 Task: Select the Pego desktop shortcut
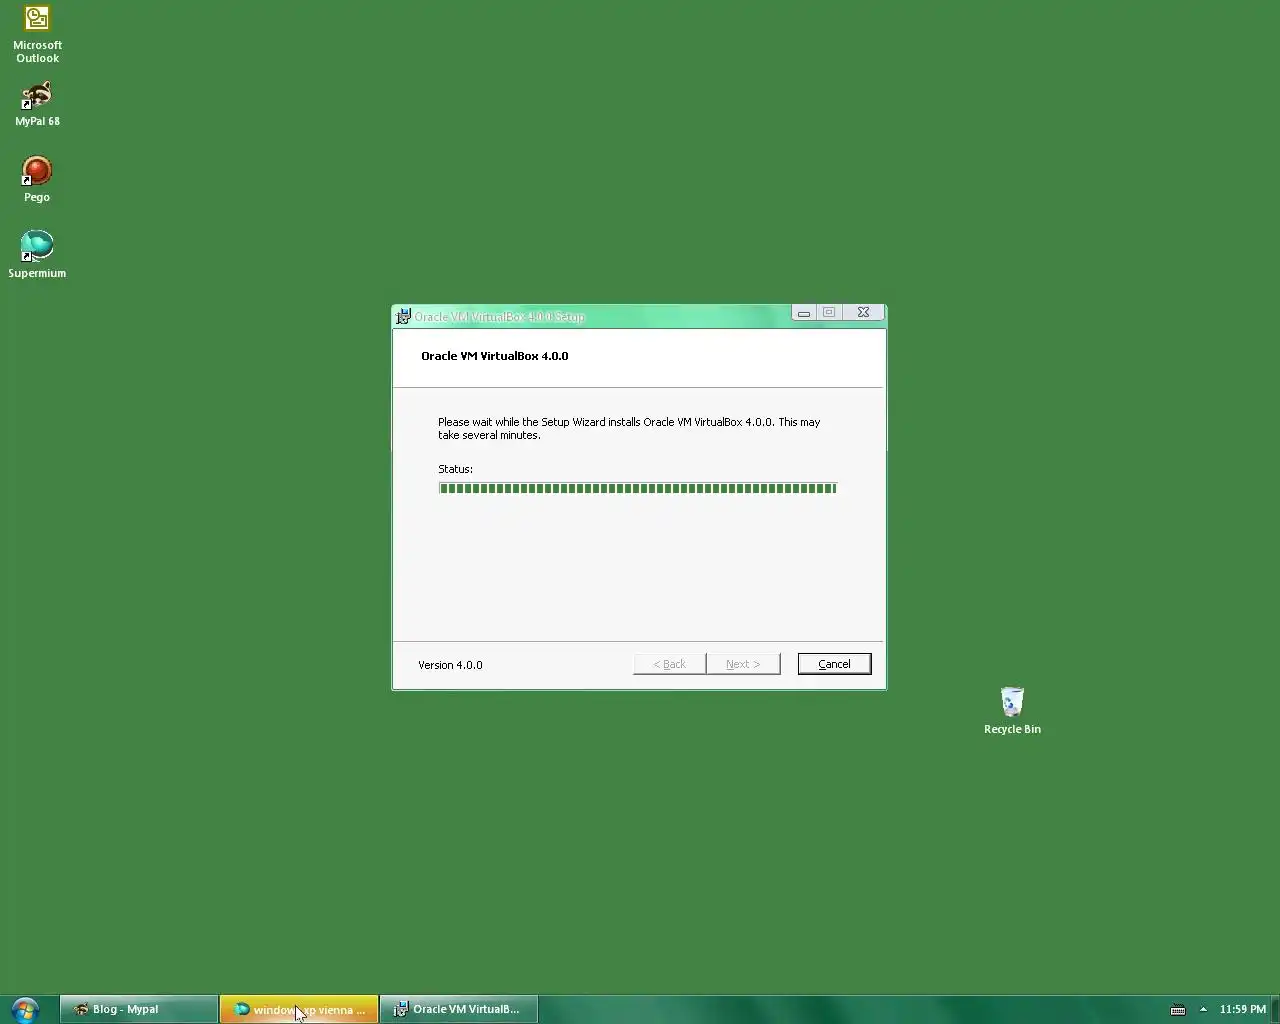pyautogui.click(x=37, y=180)
